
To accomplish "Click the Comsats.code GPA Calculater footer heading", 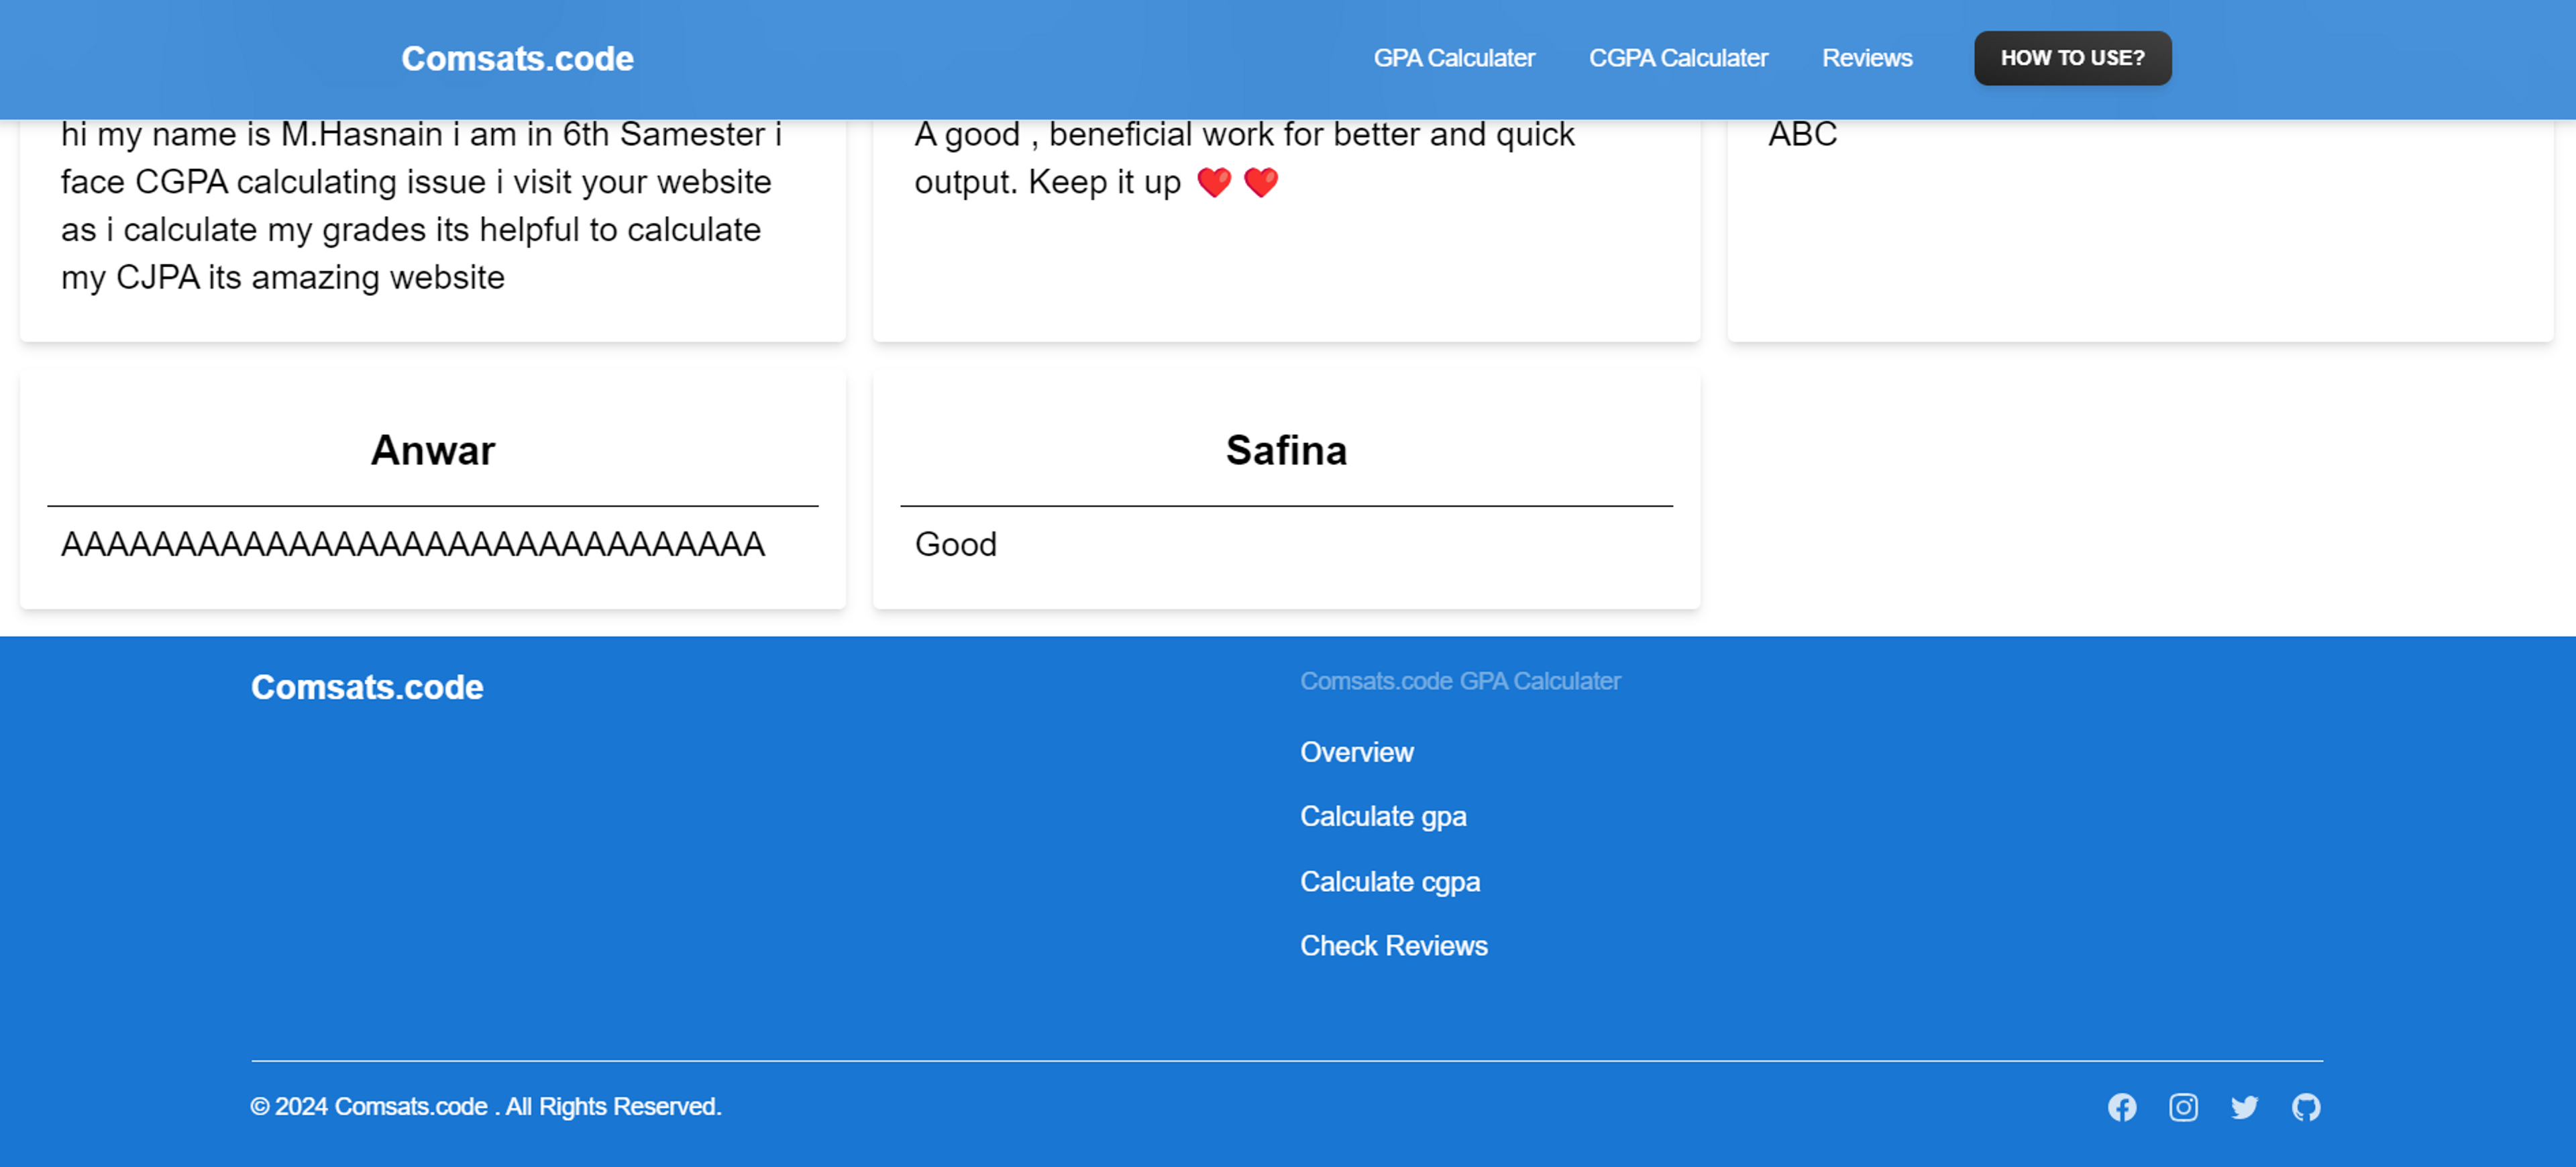I will pyautogui.click(x=1460, y=681).
